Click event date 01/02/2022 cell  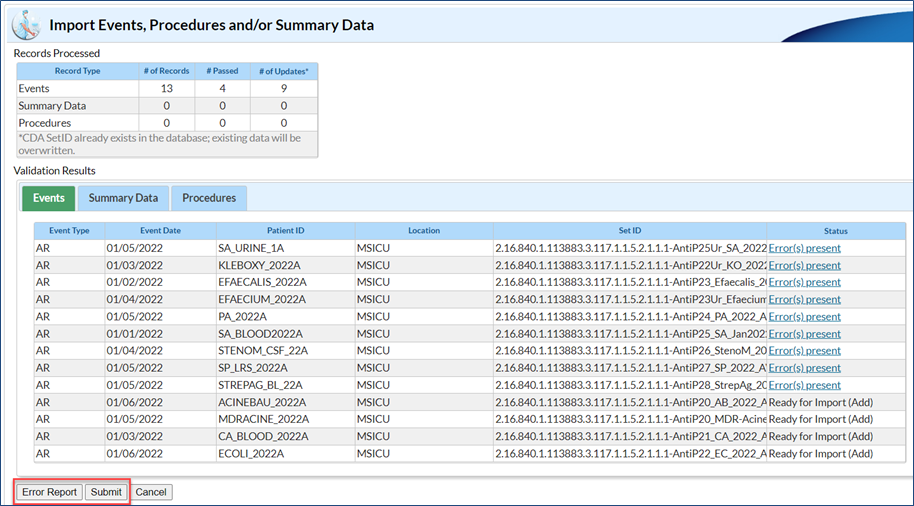[160, 282]
